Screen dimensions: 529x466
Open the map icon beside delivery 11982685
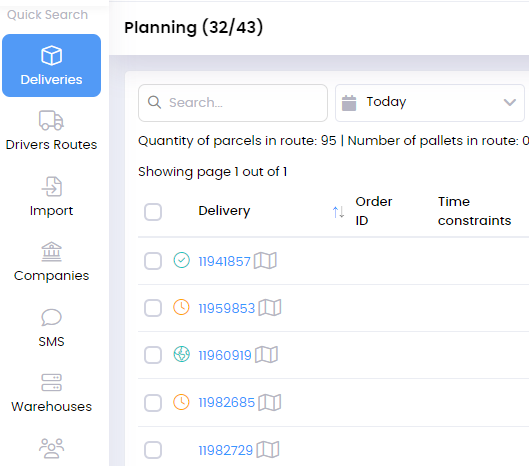click(x=270, y=402)
